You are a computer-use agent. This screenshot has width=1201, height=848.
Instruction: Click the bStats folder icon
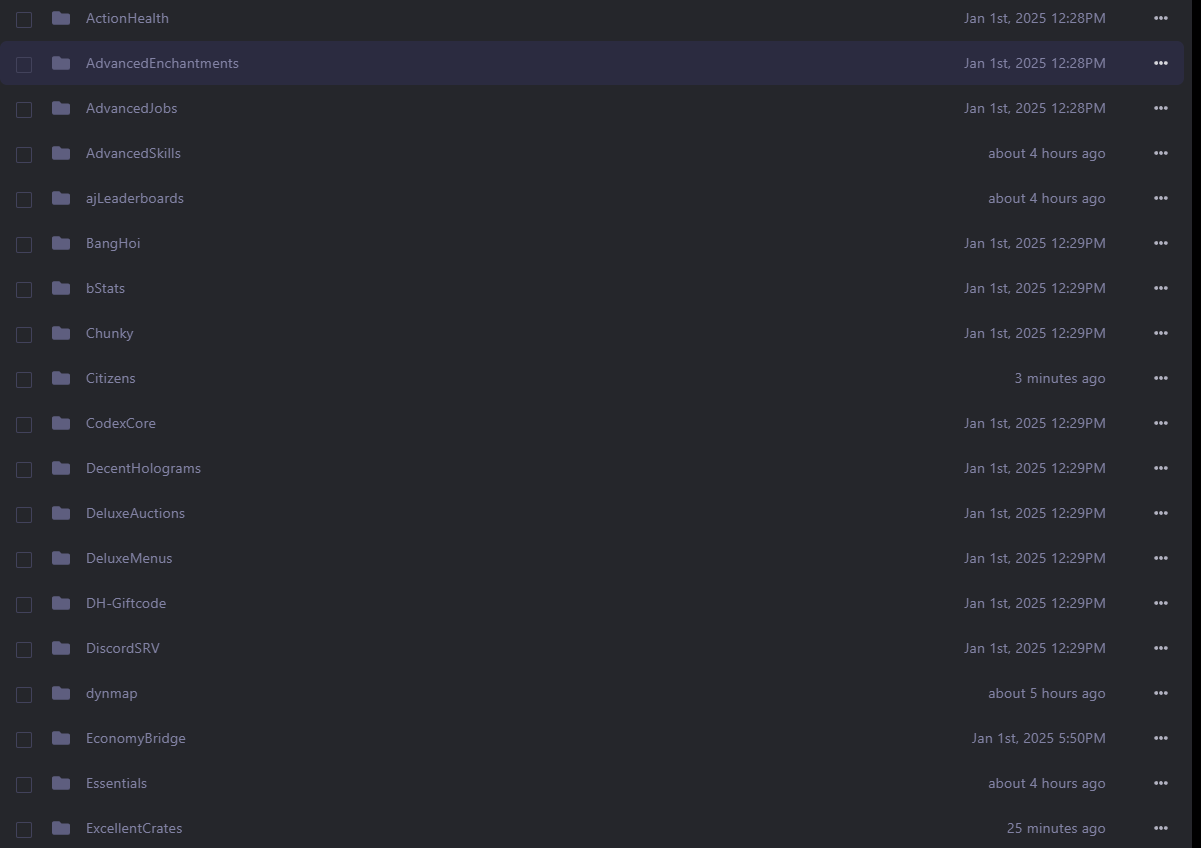(x=61, y=288)
